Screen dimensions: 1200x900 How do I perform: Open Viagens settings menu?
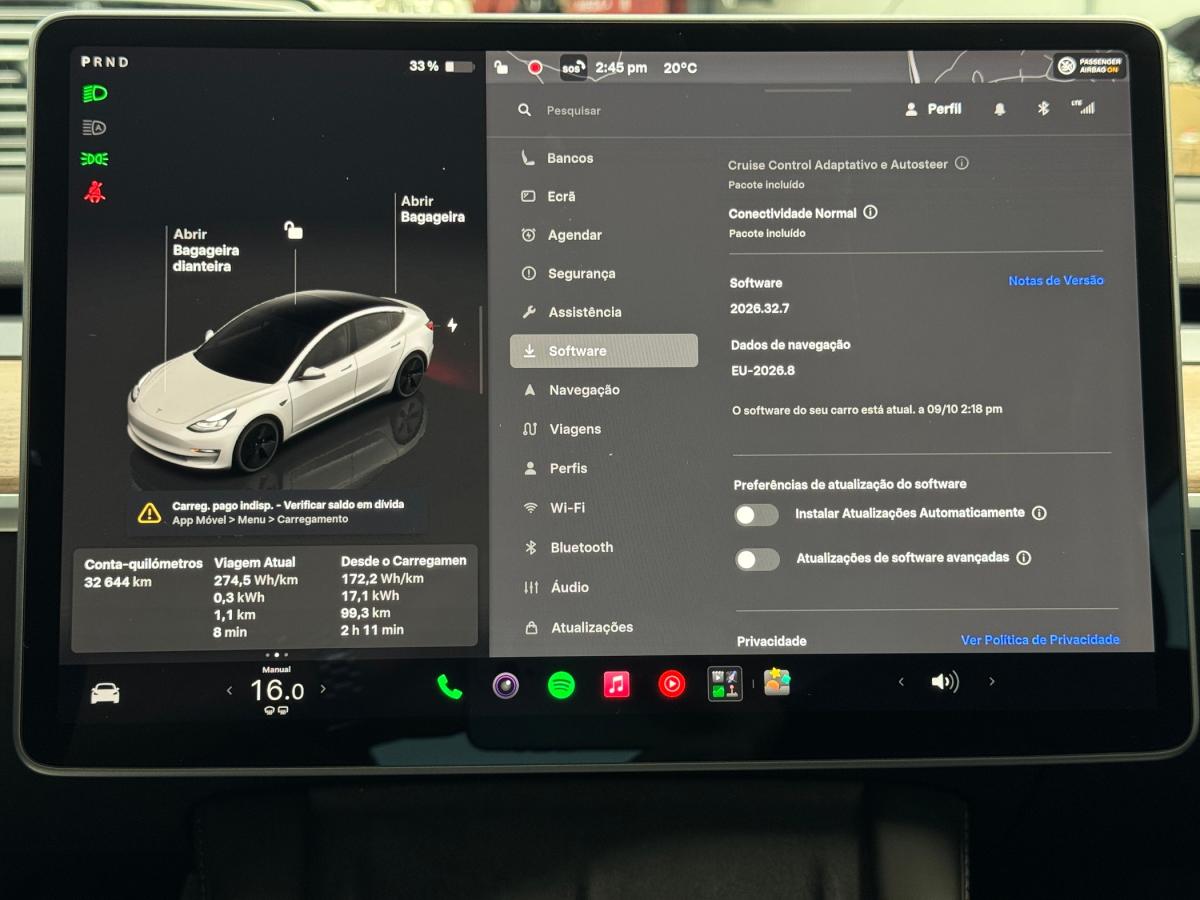[603, 429]
